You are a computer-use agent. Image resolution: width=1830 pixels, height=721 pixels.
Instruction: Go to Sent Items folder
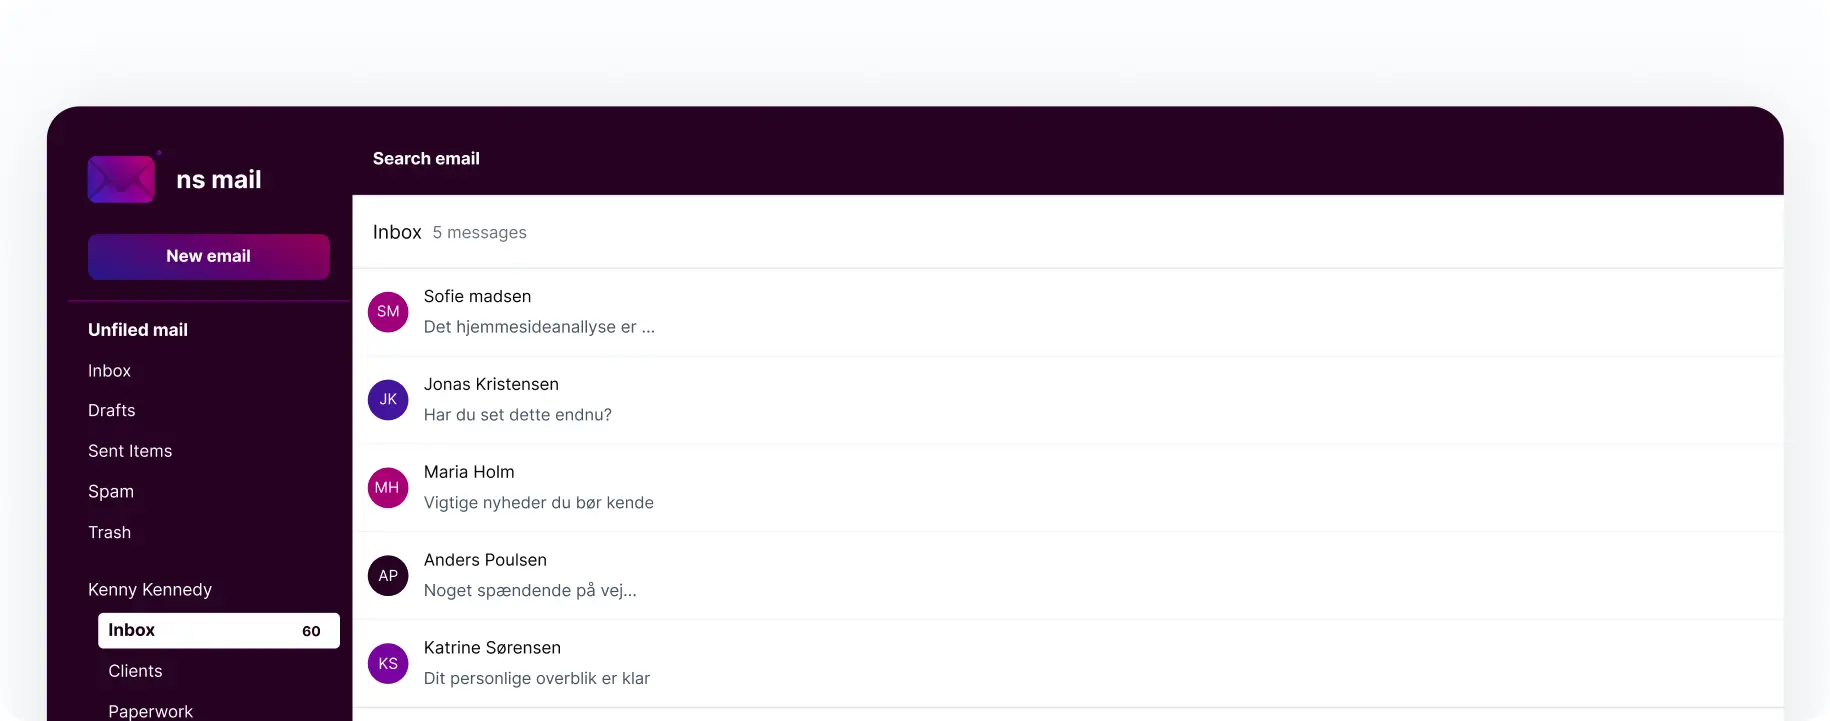(130, 451)
